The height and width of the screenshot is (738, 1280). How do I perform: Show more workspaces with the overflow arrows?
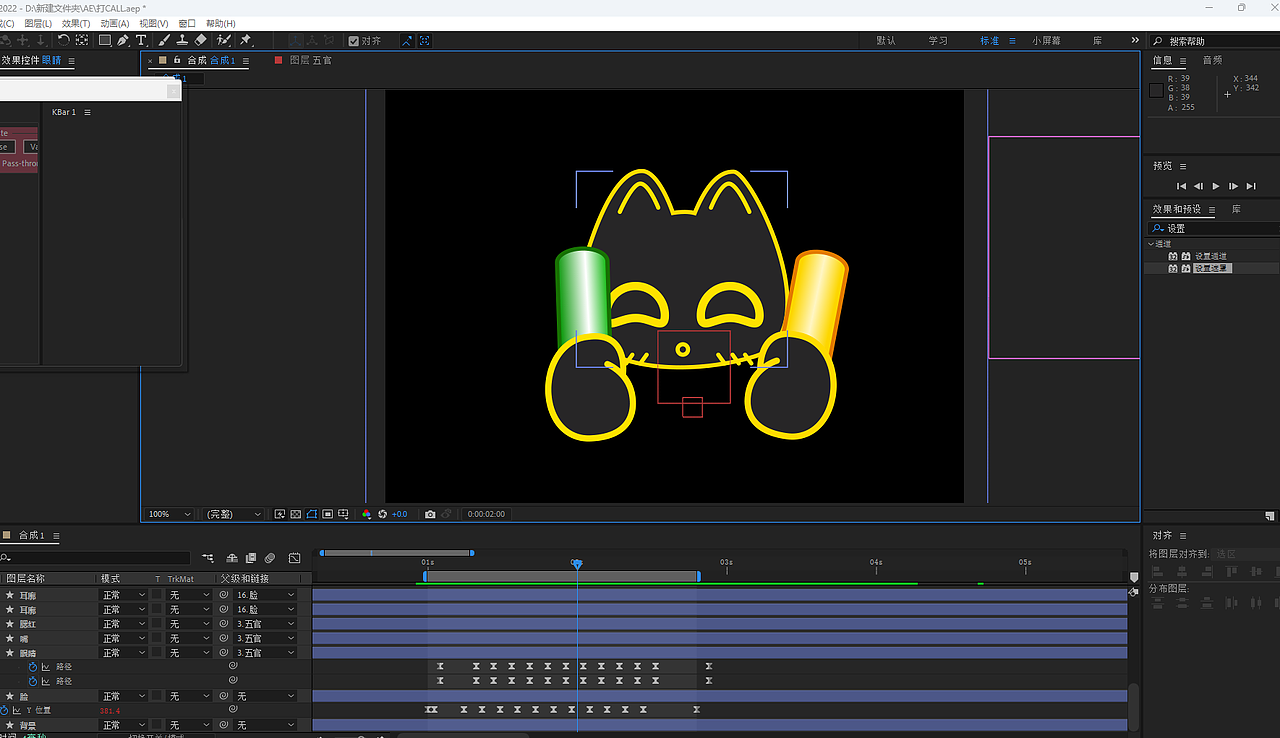pos(1135,41)
